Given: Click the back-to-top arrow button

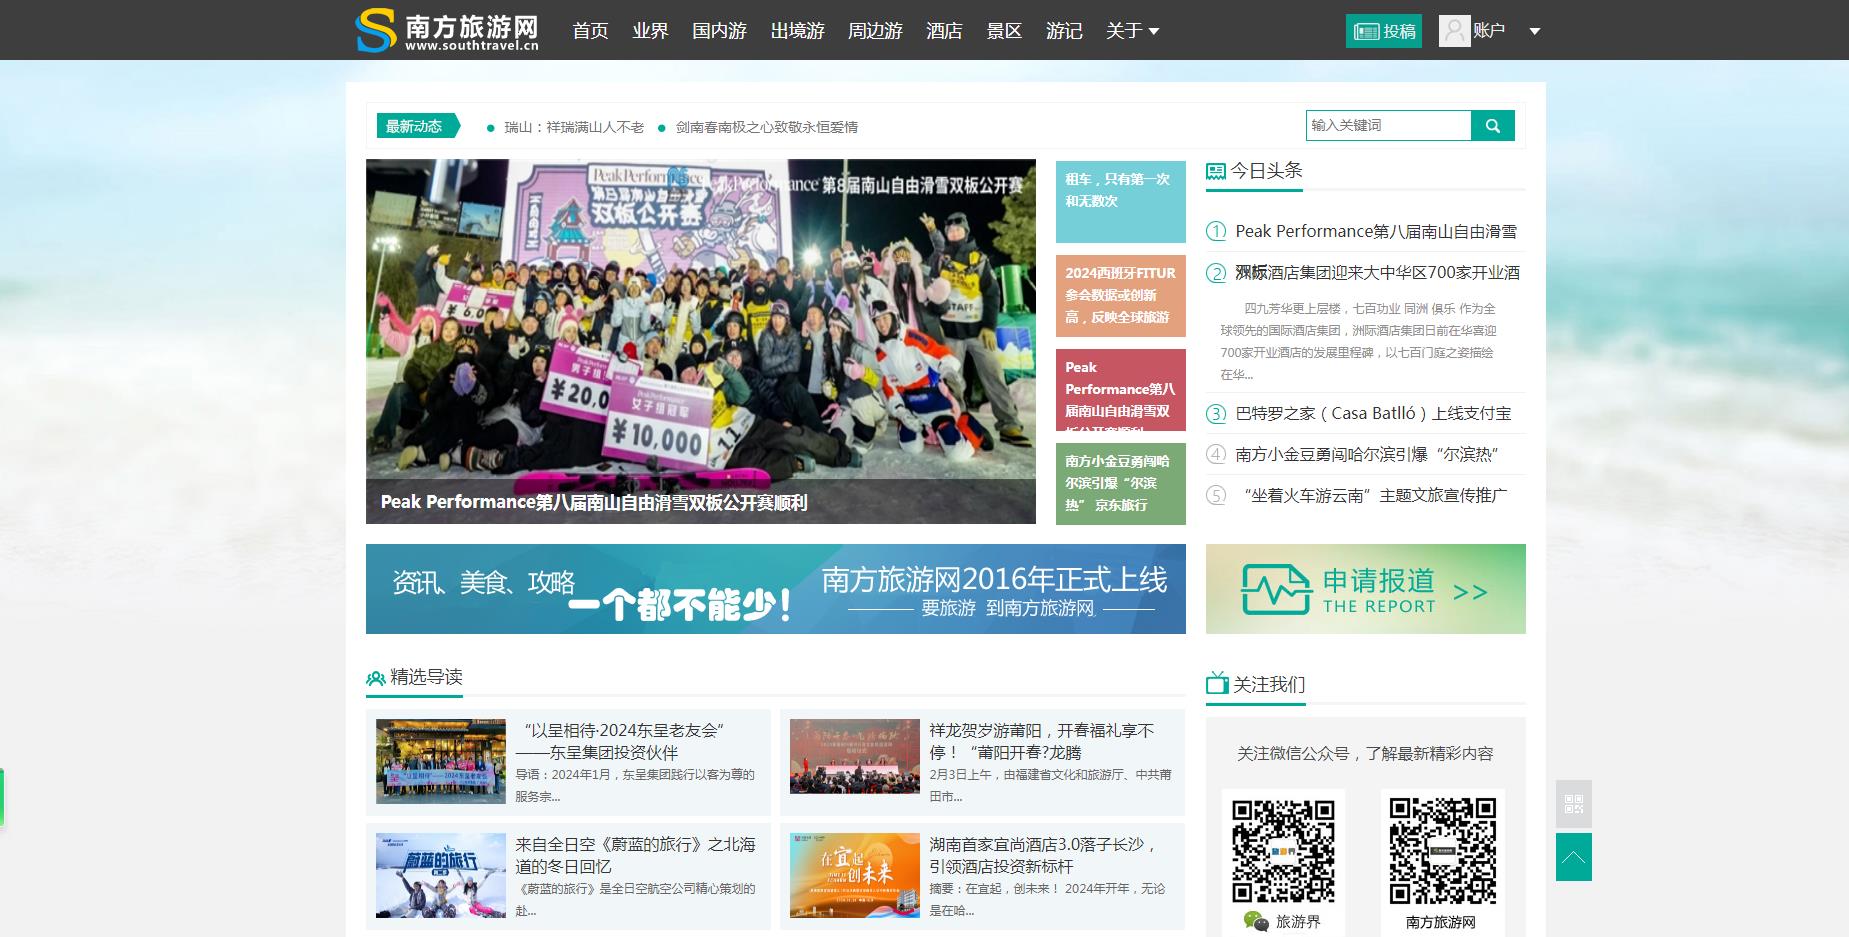Looking at the screenshot, I should click(x=1573, y=857).
